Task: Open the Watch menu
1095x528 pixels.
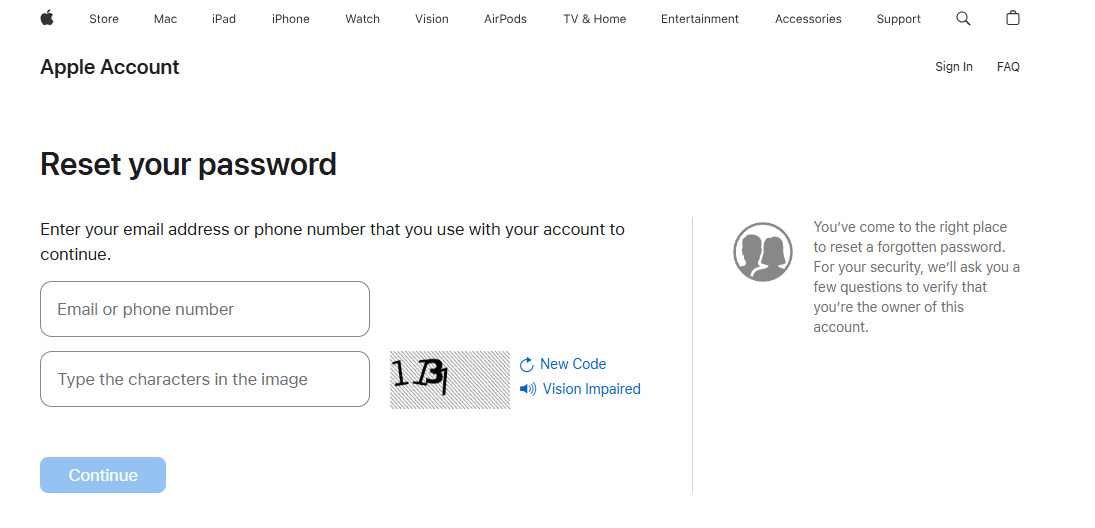Action: [x=362, y=19]
